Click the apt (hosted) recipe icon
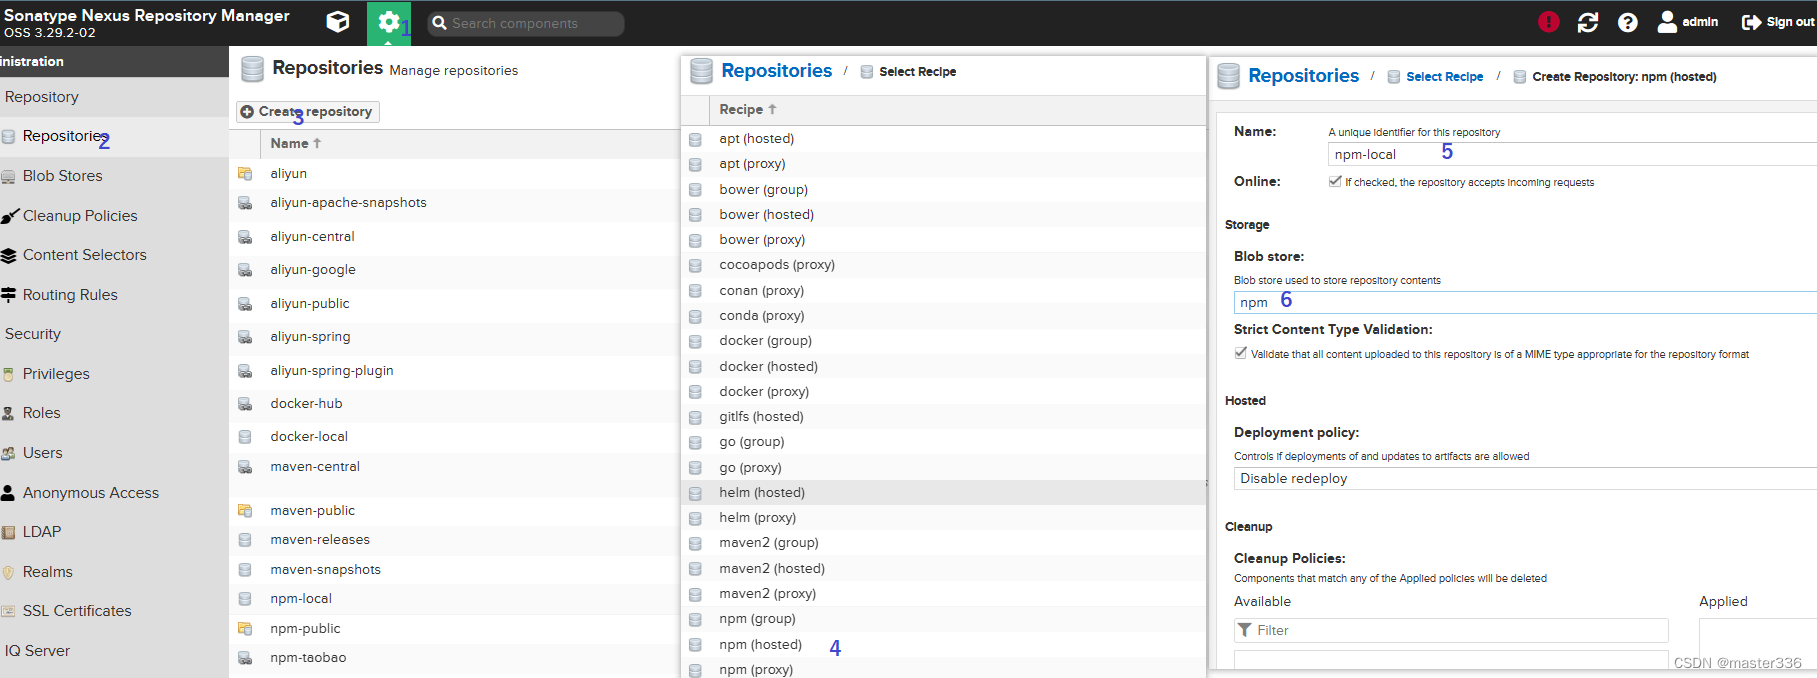The width and height of the screenshot is (1817, 678). (x=695, y=139)
